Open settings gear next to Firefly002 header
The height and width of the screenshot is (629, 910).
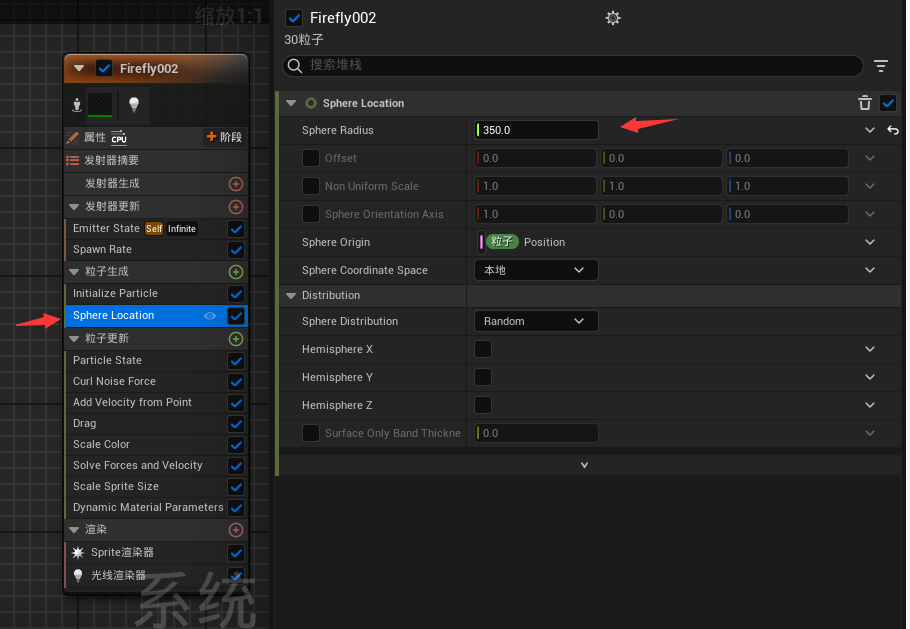[x=613, y=18]
